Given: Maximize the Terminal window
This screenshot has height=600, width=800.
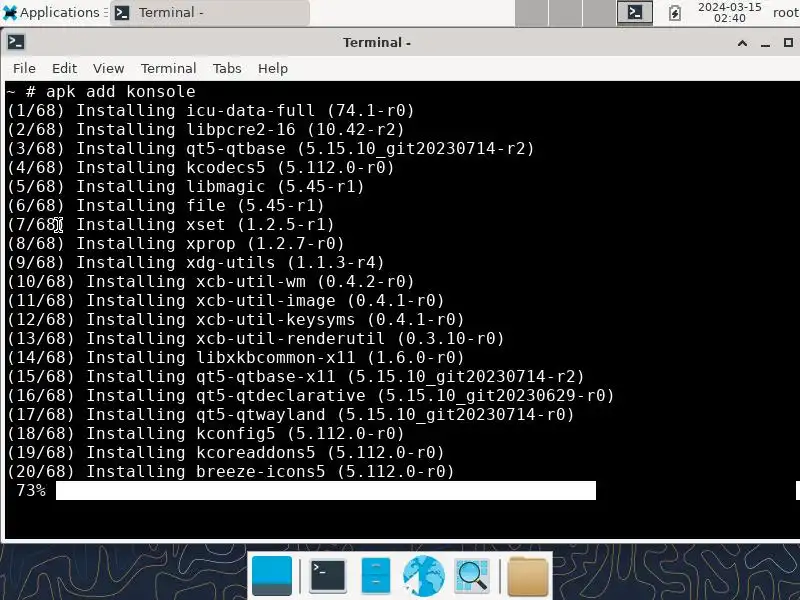Looking at the screenshot, I should pyautogui.click(x=788, y=43).
